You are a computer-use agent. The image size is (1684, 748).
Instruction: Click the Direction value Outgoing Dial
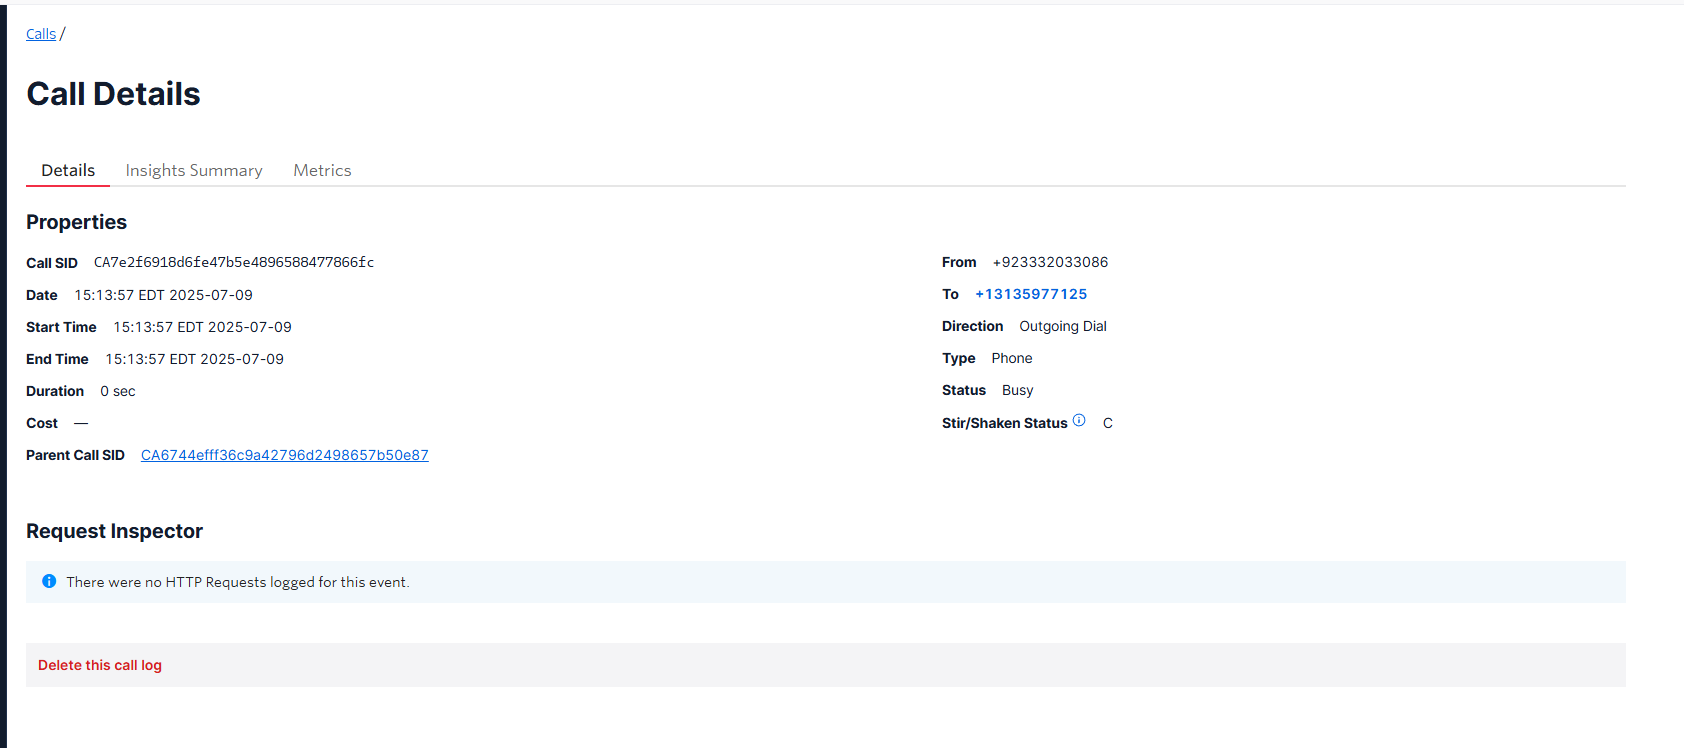(1063, 326)
